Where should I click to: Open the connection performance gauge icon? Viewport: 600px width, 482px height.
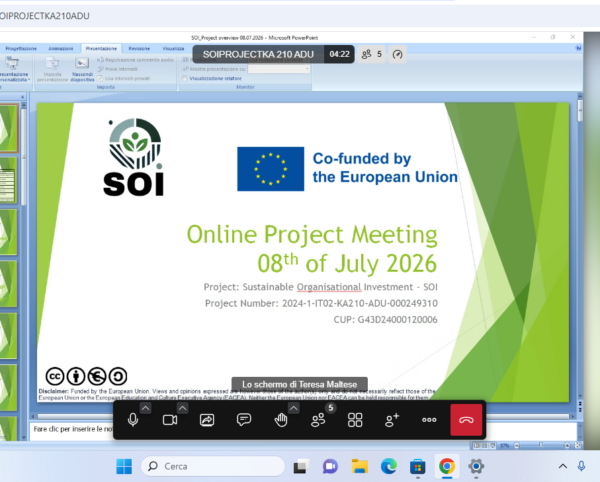398,54
